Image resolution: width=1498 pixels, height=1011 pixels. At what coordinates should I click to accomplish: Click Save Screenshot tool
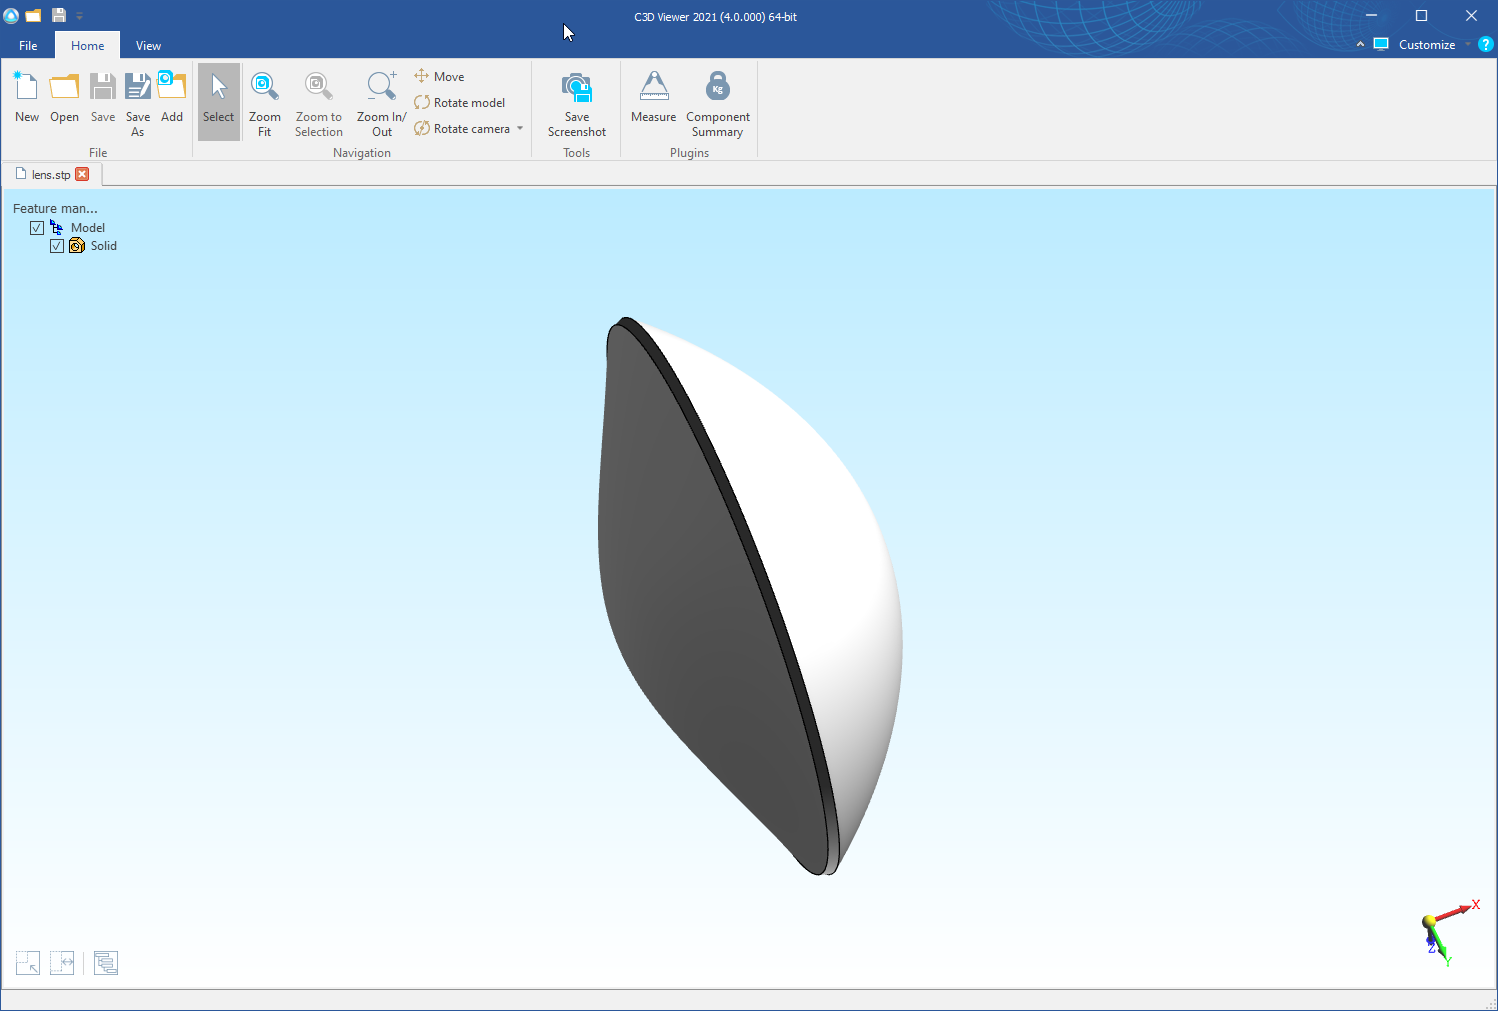pos(576,102)
